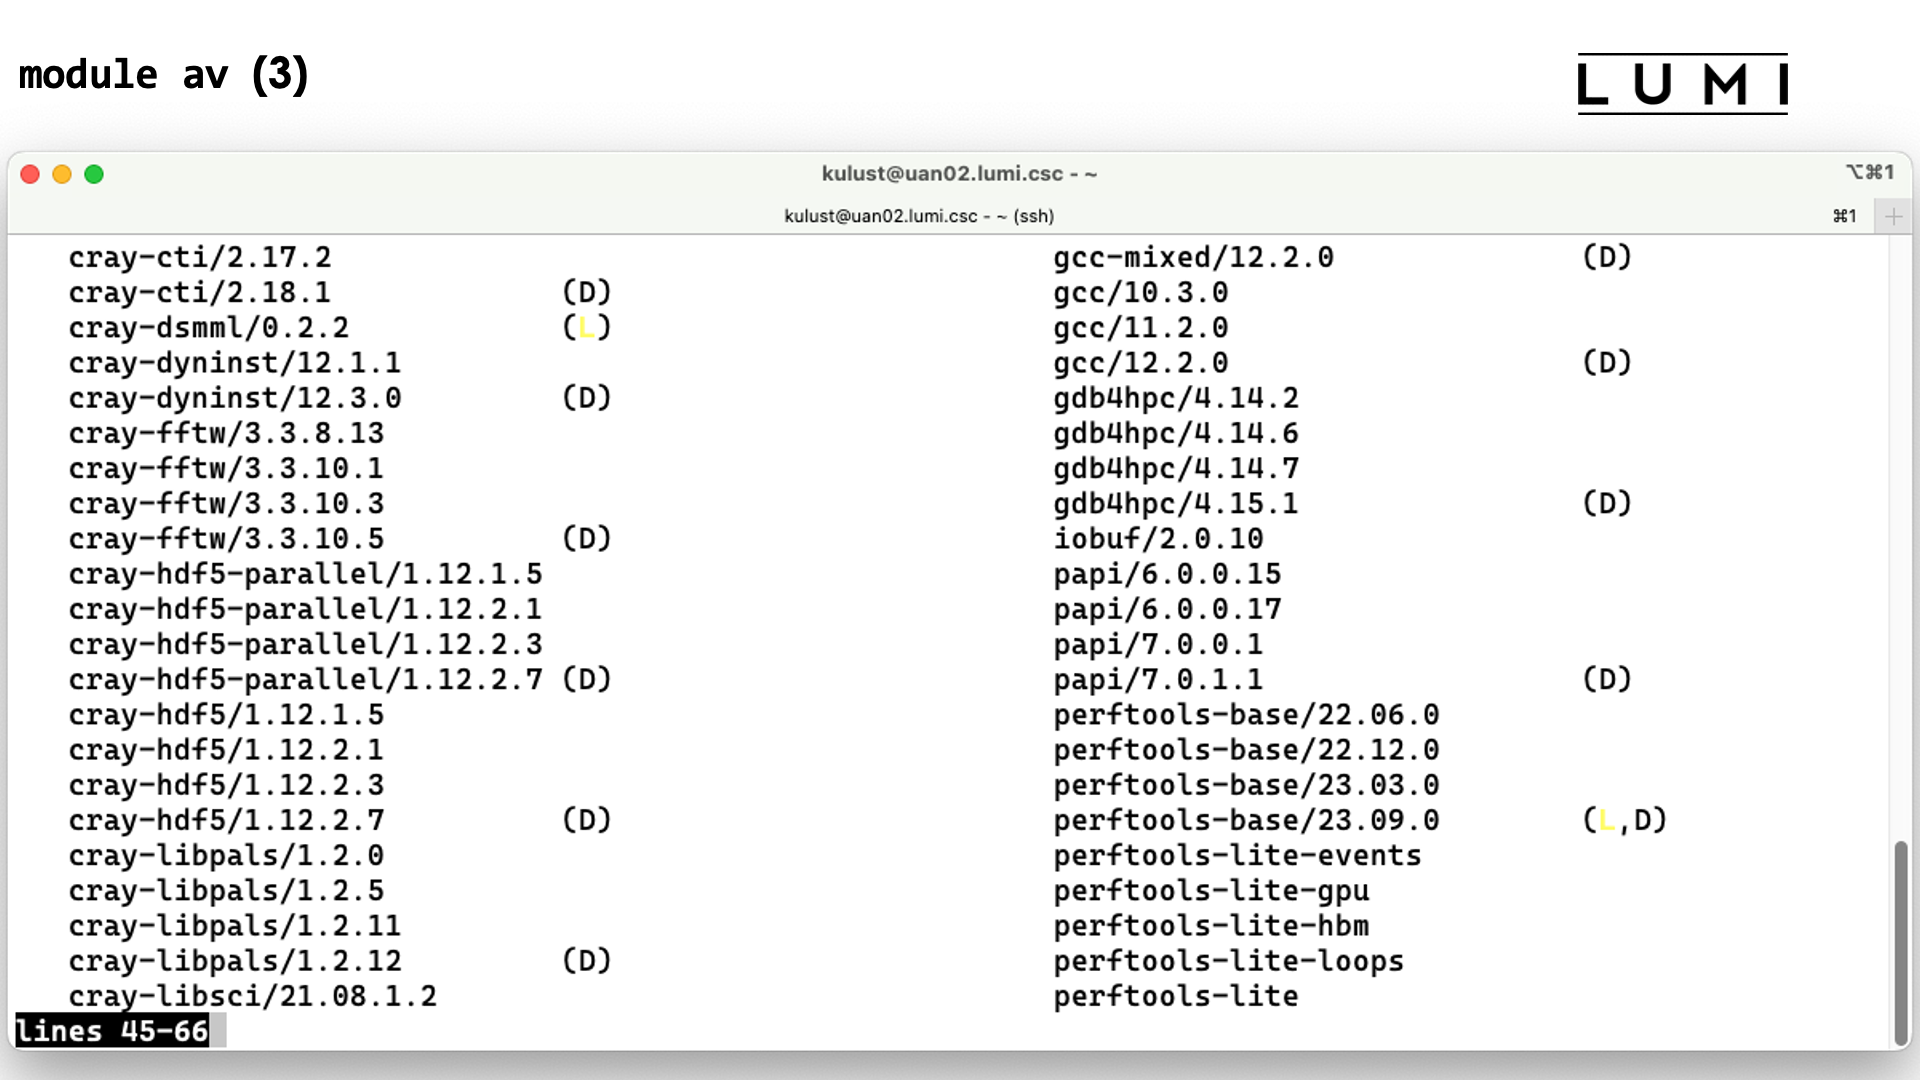This screenshot has height=1080, width=1920.
Task: Select text 'cray-libpals/1.2.12'
Action: coord(235,961)
